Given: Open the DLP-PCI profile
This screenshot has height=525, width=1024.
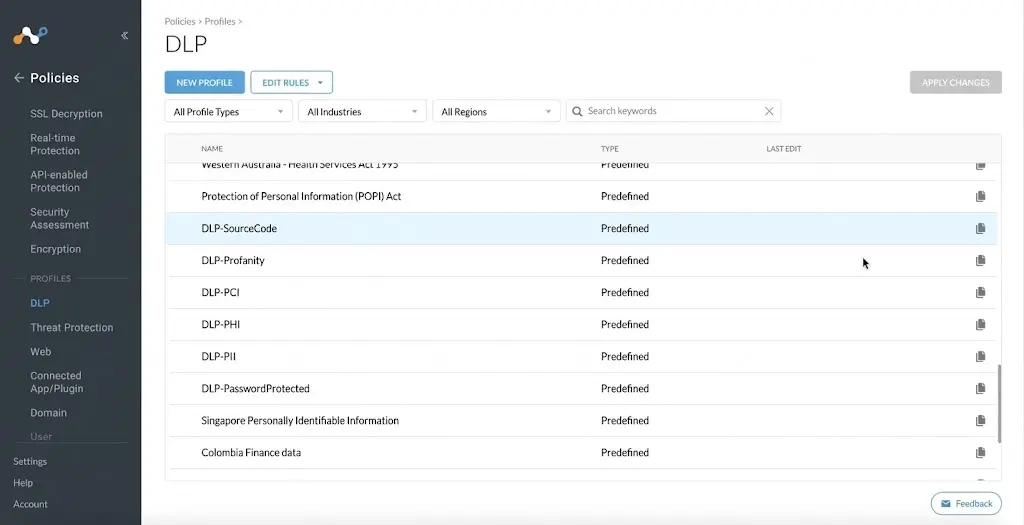Looking at the screenshot, I should tap(220, 293).
